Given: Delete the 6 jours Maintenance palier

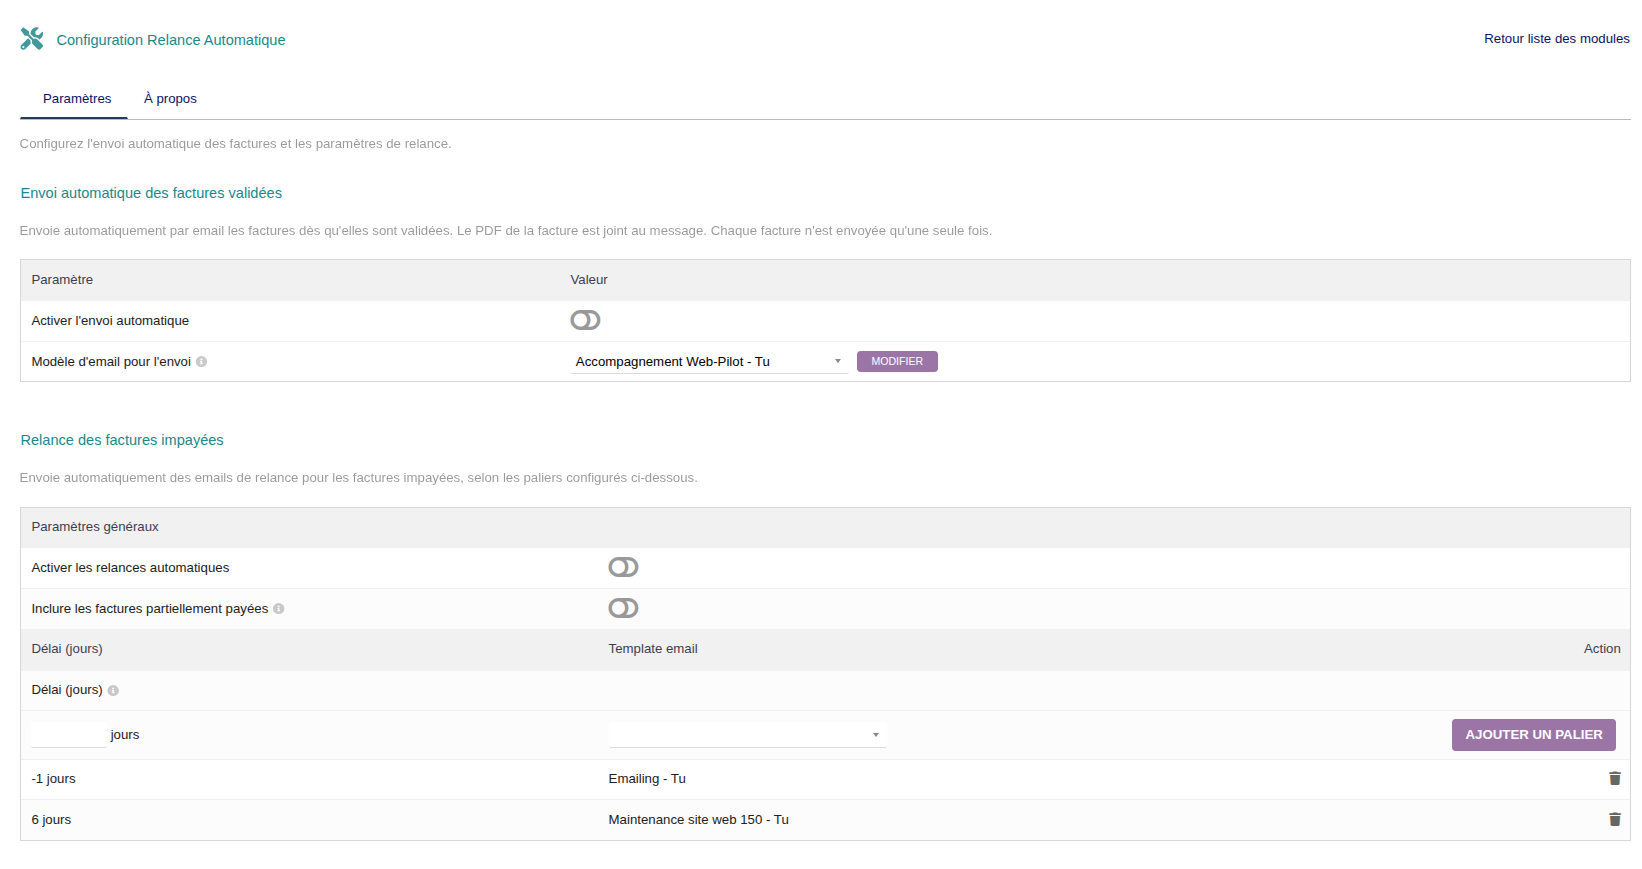Looking at the screenshot, I should click(x=1614, y=820).
